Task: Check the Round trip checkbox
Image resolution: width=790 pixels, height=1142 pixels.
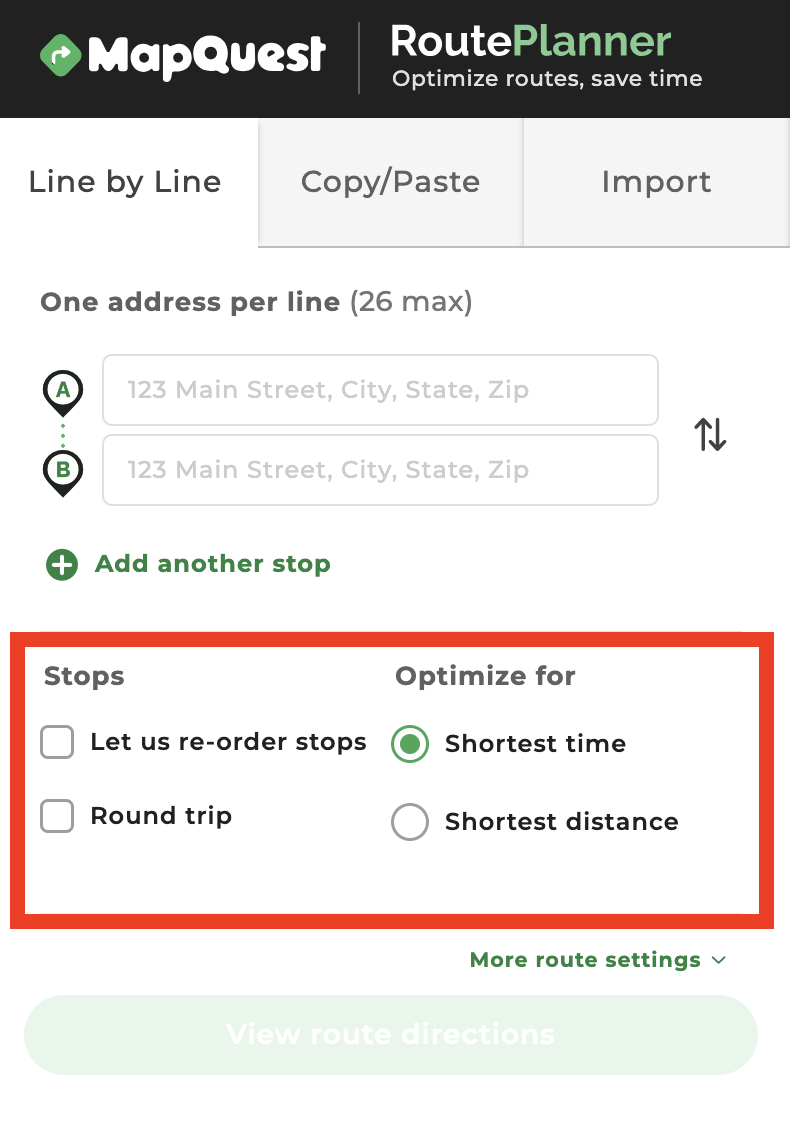Action: coord(57,816)
